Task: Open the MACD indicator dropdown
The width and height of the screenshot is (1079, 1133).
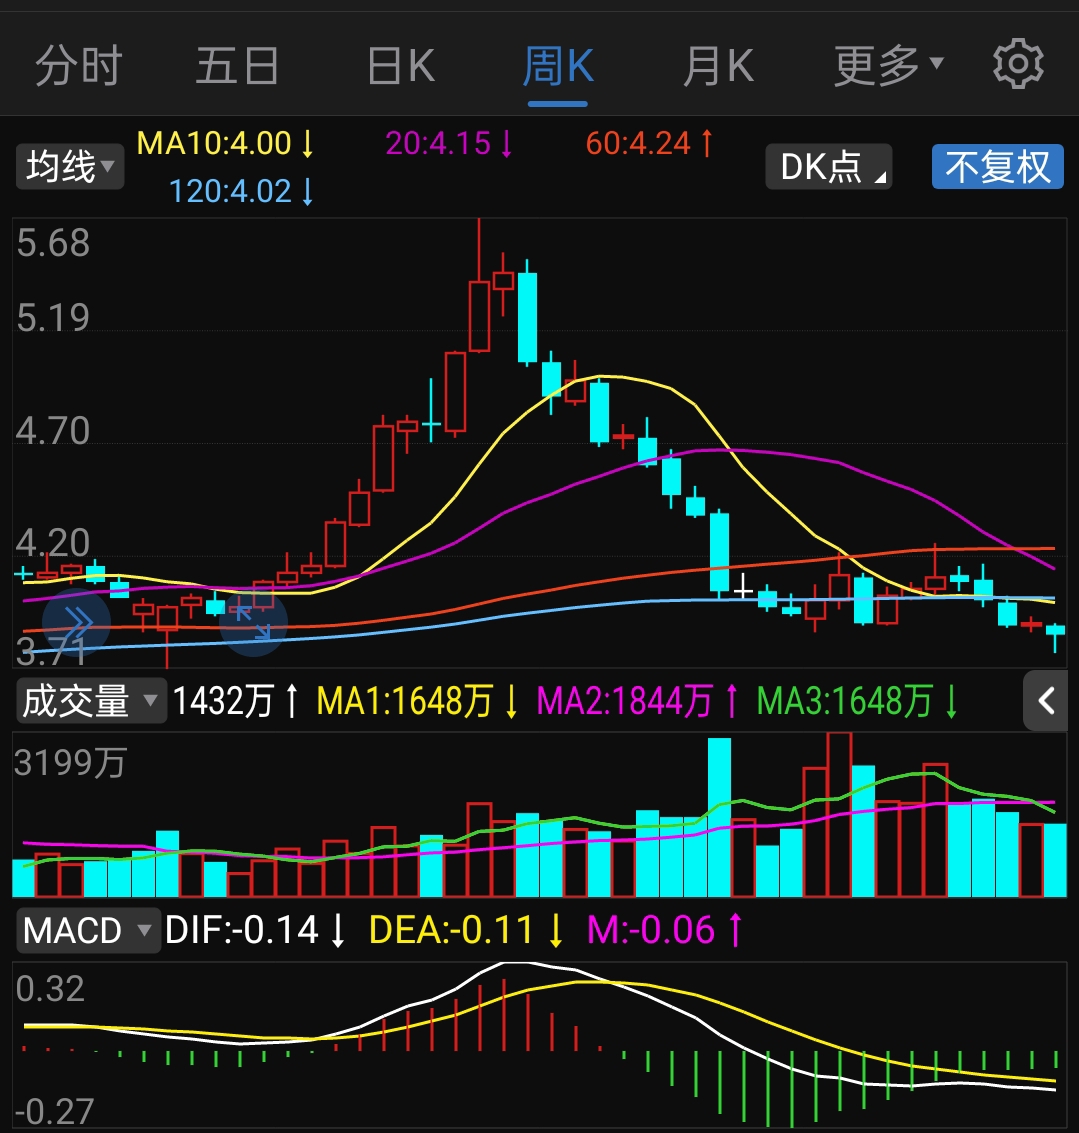Action: click(x=88, y=930)
